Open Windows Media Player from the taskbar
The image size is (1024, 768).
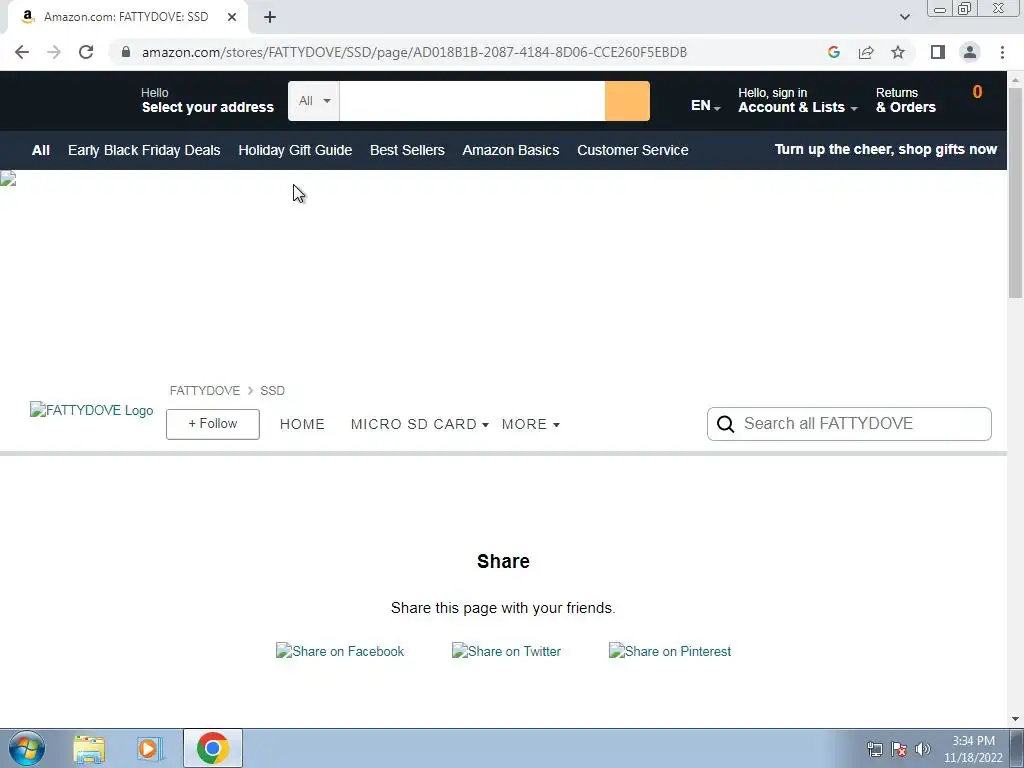click(149, 748)
